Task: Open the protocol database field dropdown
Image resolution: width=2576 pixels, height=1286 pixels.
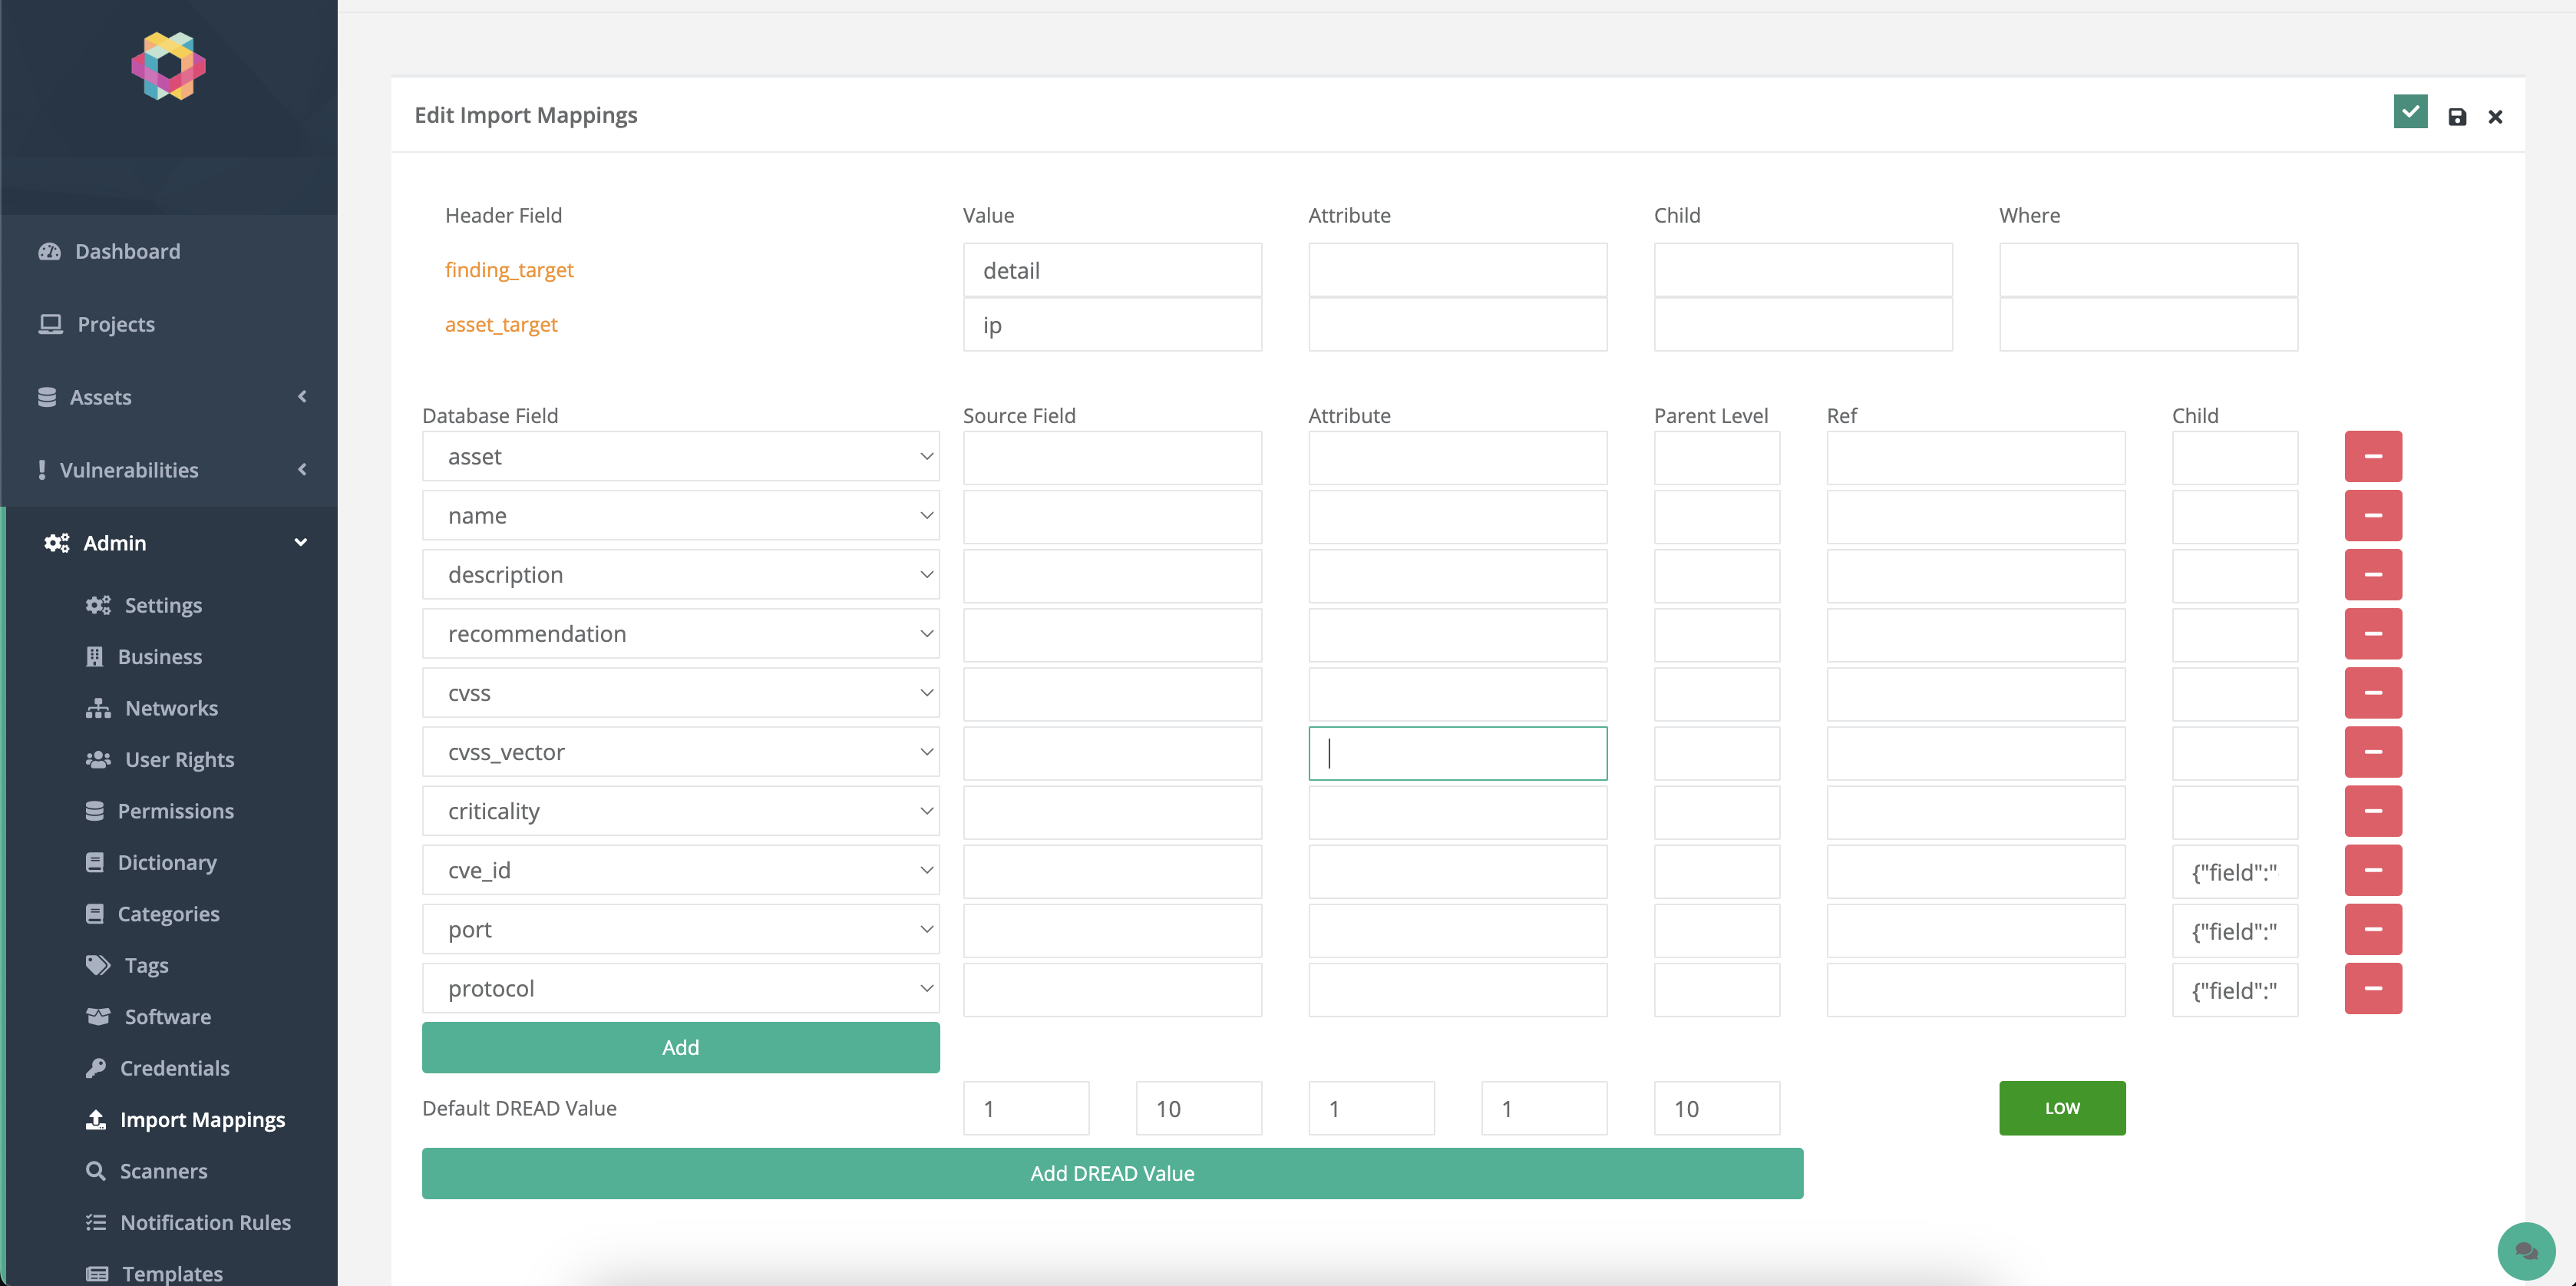Action: 680,988
